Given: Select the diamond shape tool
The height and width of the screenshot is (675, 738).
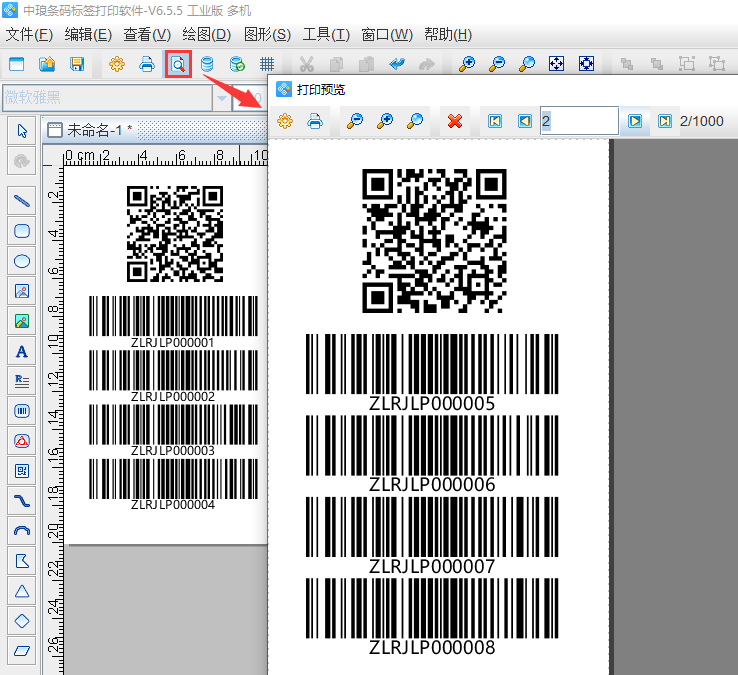Looking at the screenshot, I should click(22, 621).
